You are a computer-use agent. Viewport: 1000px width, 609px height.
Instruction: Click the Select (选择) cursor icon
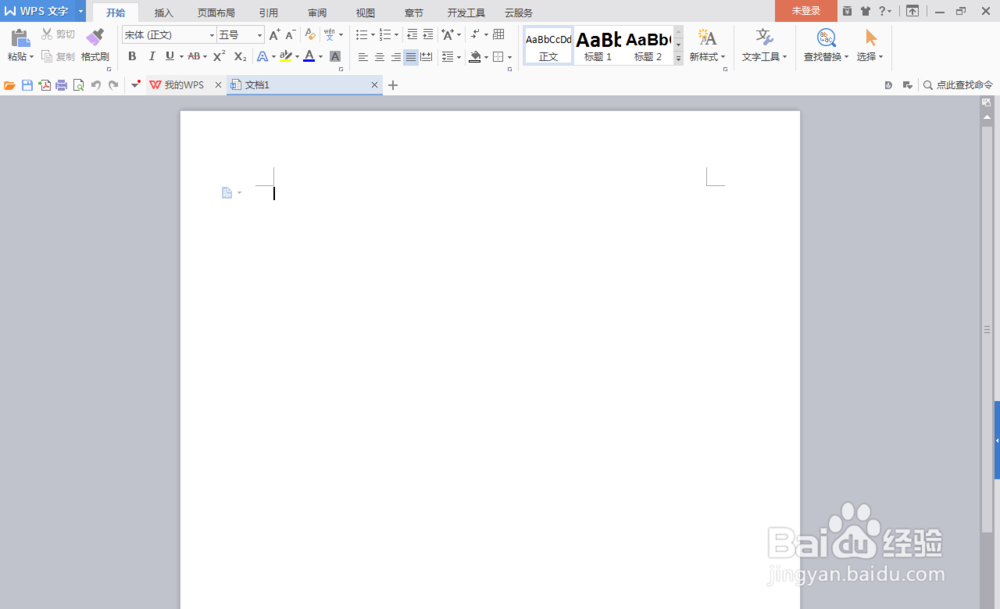pos(871,38)
